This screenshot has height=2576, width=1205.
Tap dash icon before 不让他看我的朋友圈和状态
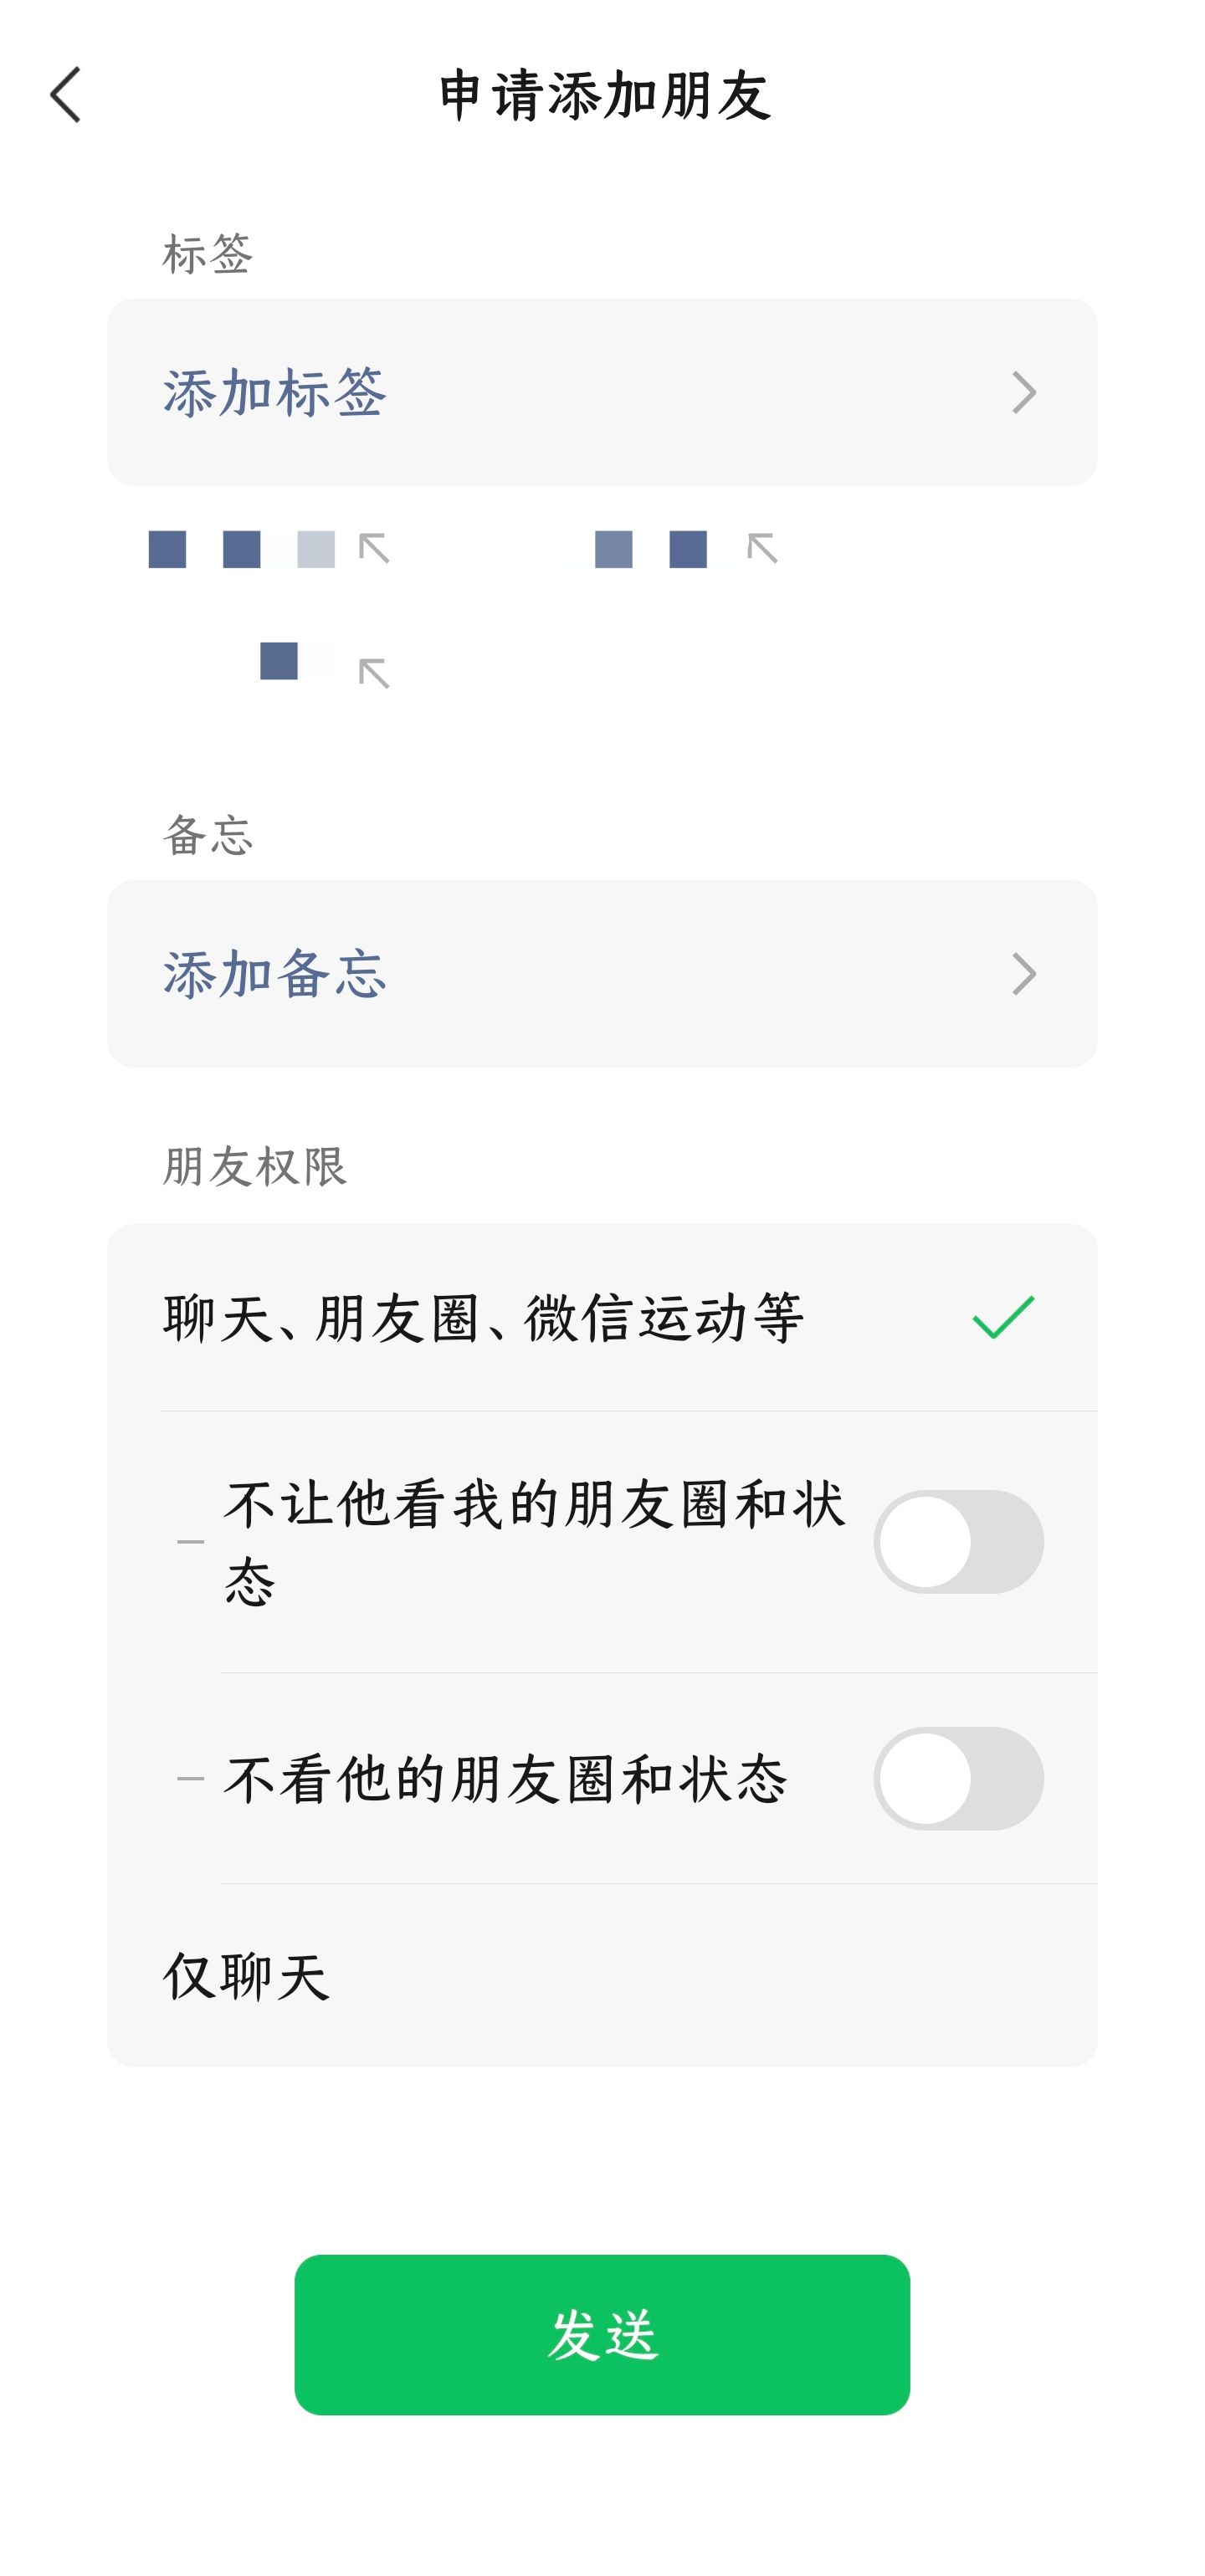point(190,1542)
